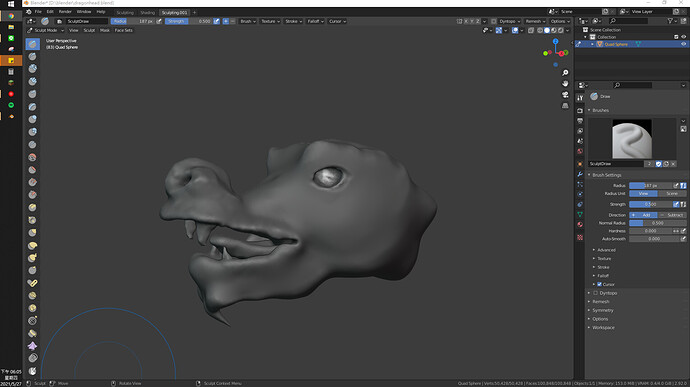Open the Window menu
The height and width of the screenshot is (387, 690).
tap(84, 12)
